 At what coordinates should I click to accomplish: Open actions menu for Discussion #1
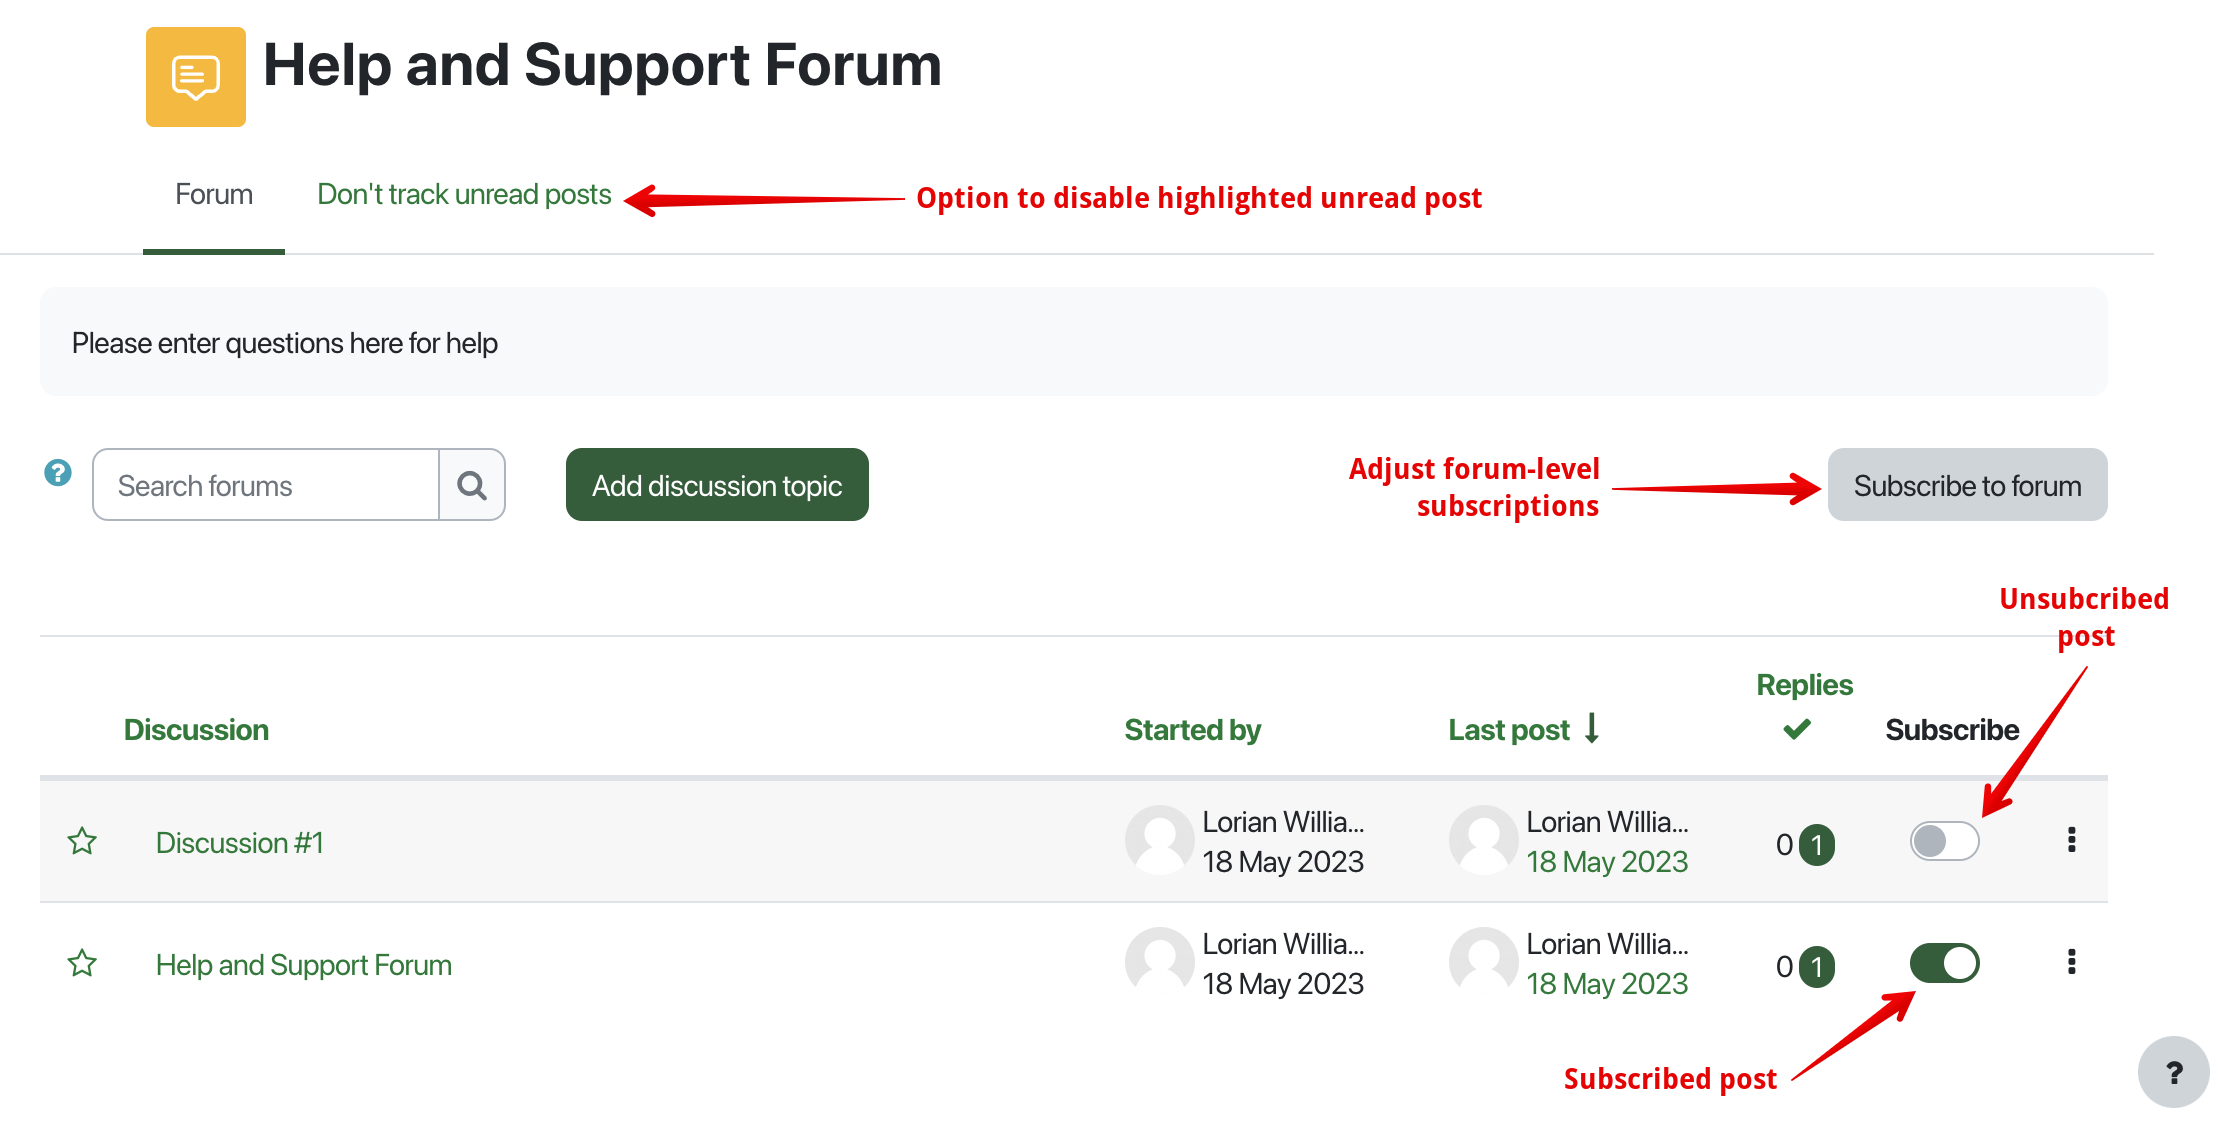pyautogui.click(x=2071, y=840)
